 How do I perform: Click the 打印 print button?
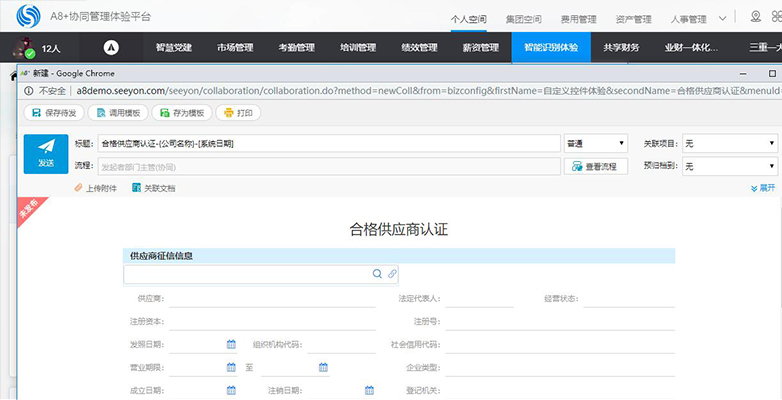tap(238, 113)
